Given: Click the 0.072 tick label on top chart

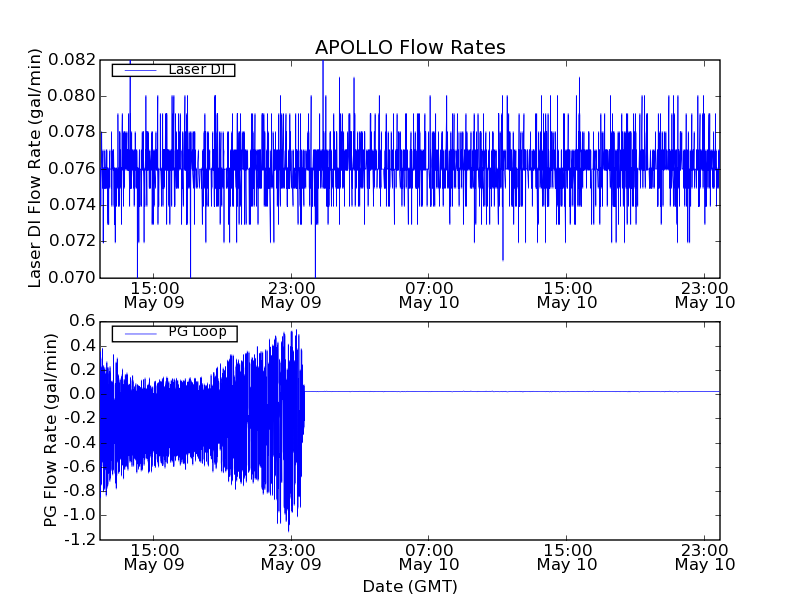Looking at the screenshot, I should 72,241.
